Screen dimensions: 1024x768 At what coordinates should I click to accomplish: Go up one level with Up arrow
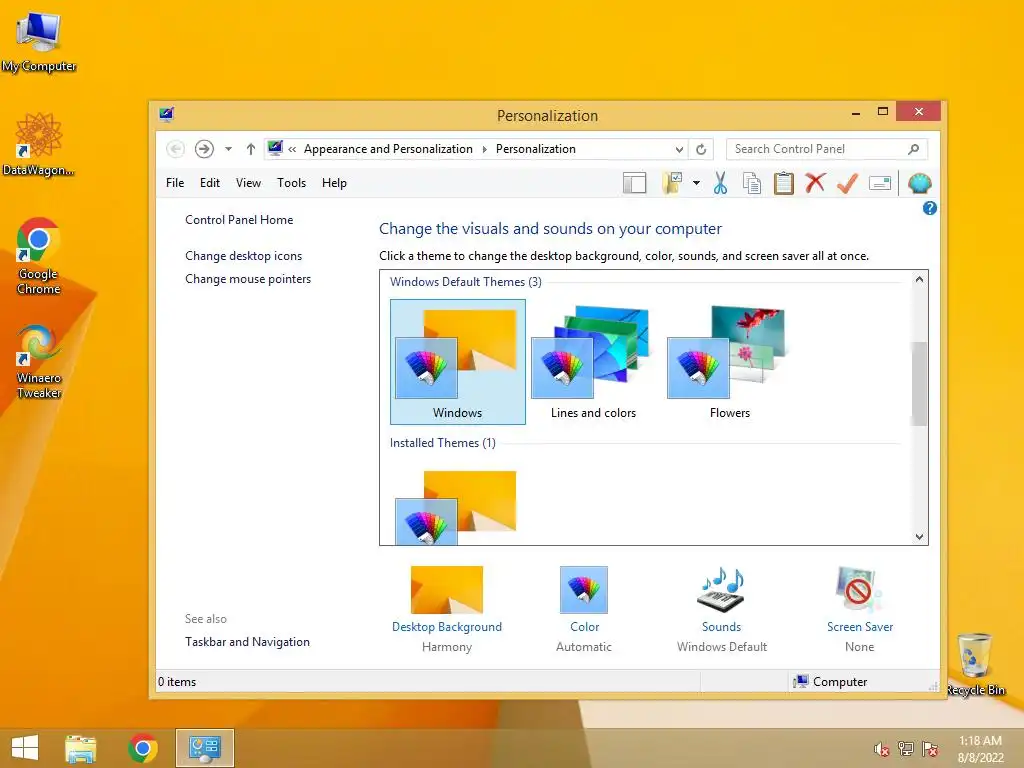point(251,149)
